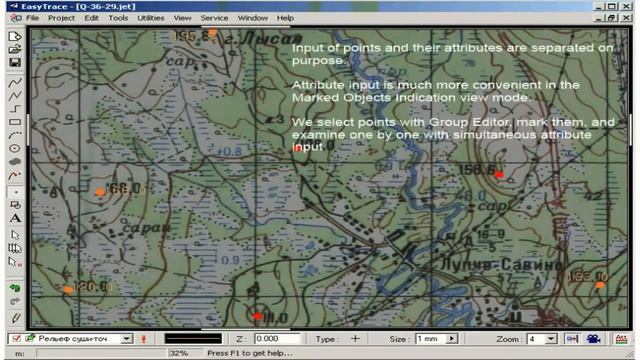Screen dimensions: 640x360
Task: Click the red text-underline icon at bottom right
Action: tap(621, 339)
